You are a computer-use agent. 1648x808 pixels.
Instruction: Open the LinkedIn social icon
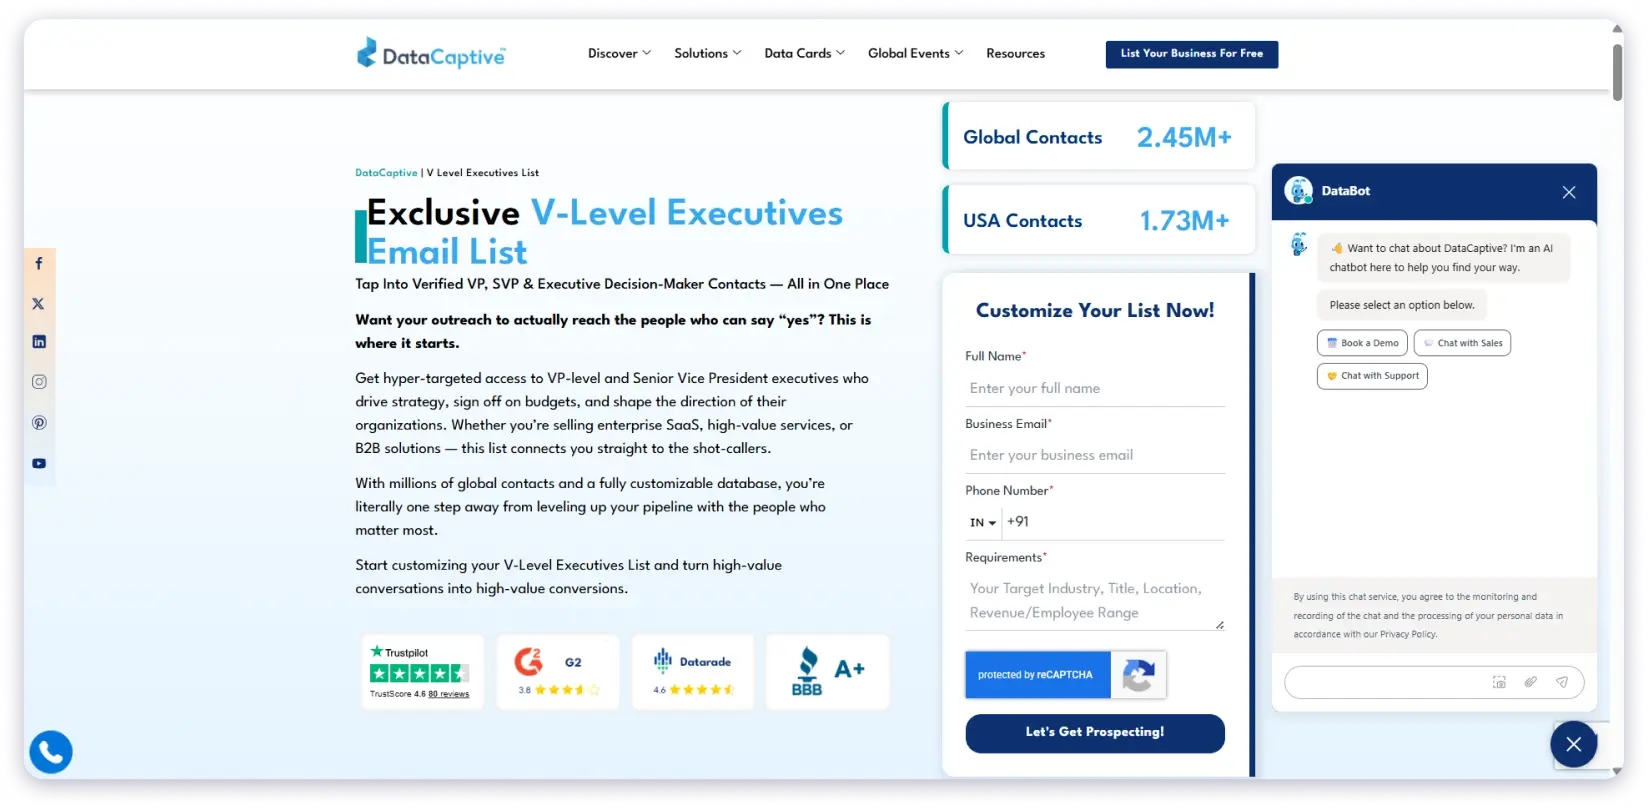(39, 342)
